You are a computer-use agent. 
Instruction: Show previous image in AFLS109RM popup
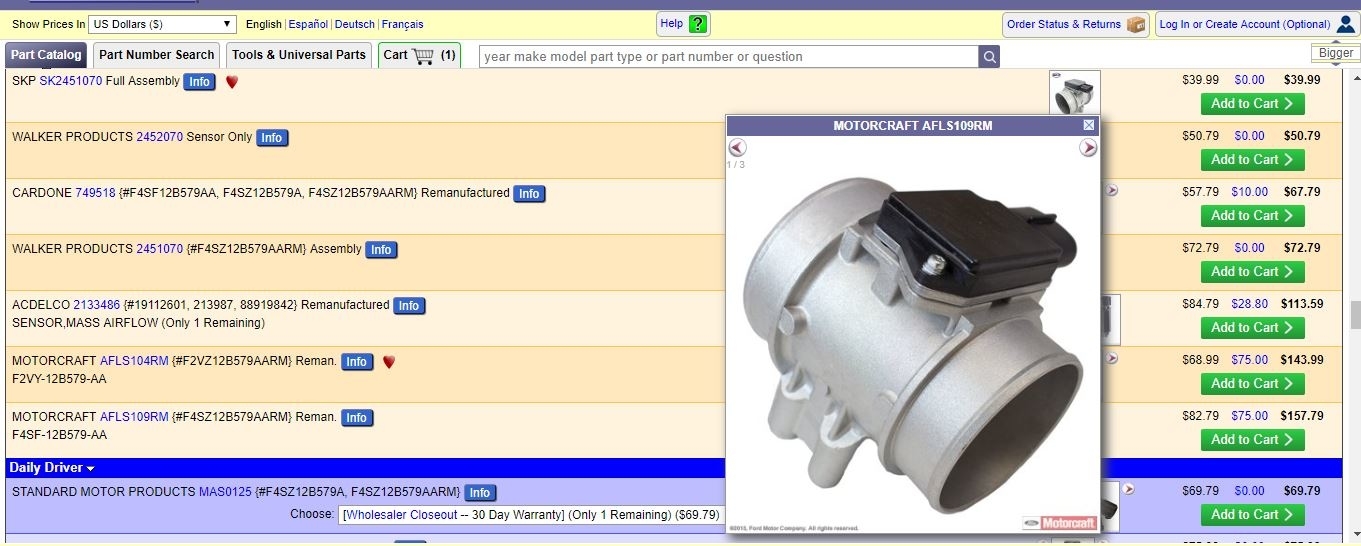click(738, 148)
